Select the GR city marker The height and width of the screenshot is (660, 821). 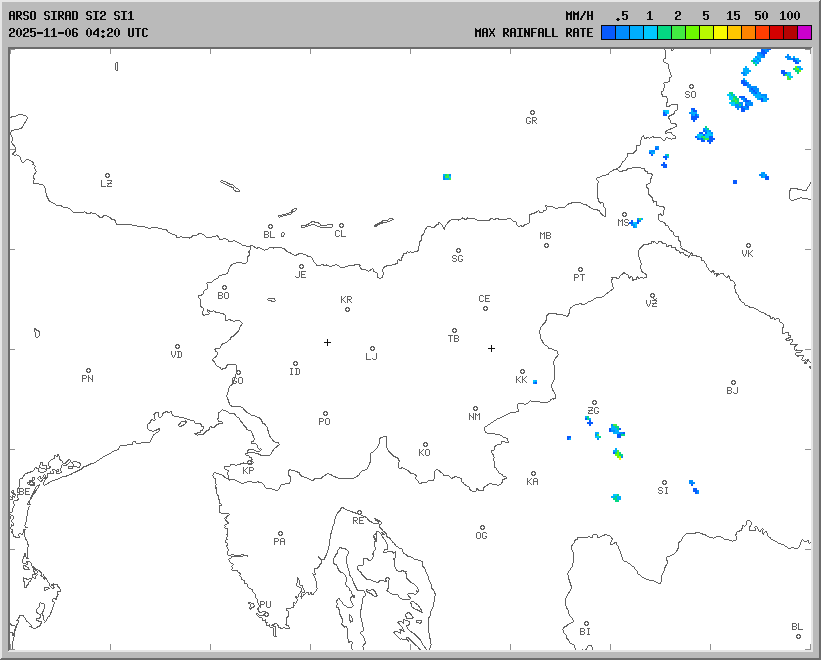click(x=532, y=113)
